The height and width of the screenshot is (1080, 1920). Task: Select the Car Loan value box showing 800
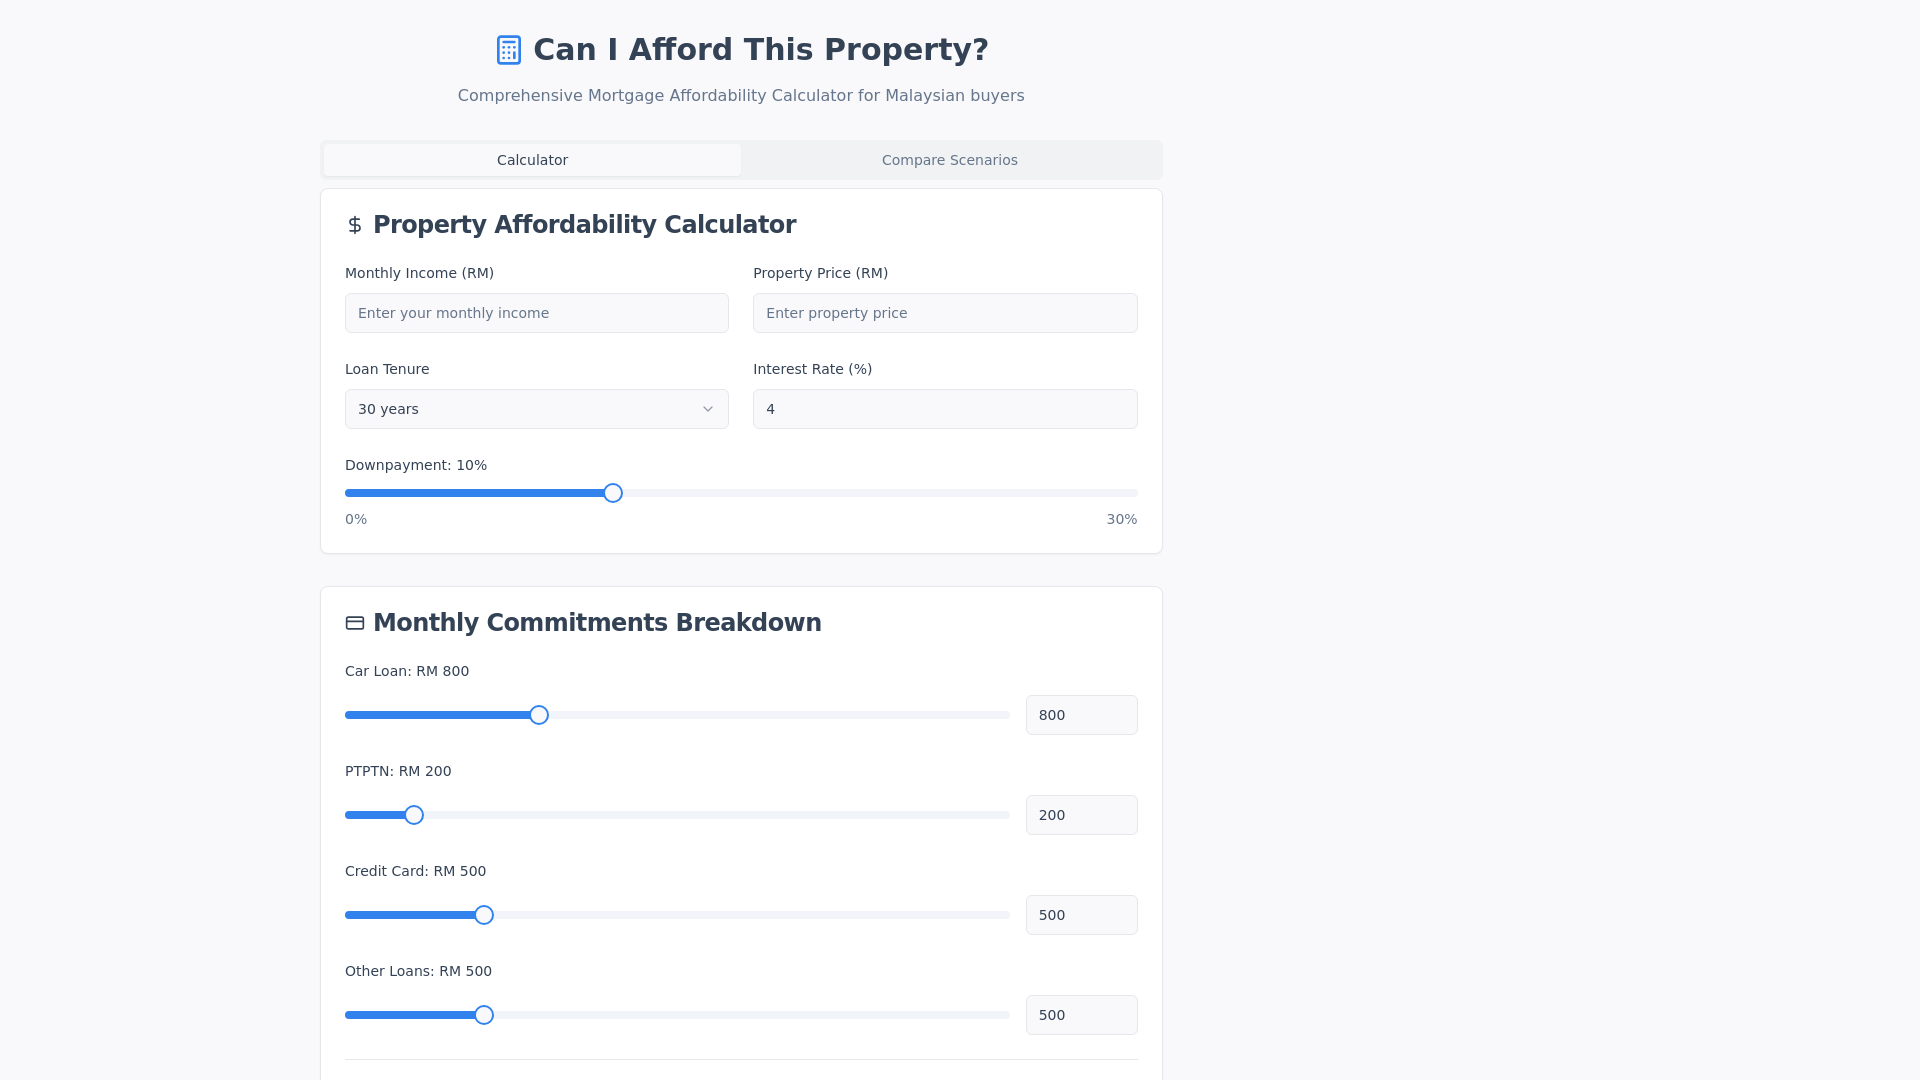click(x=1081, y=715)
